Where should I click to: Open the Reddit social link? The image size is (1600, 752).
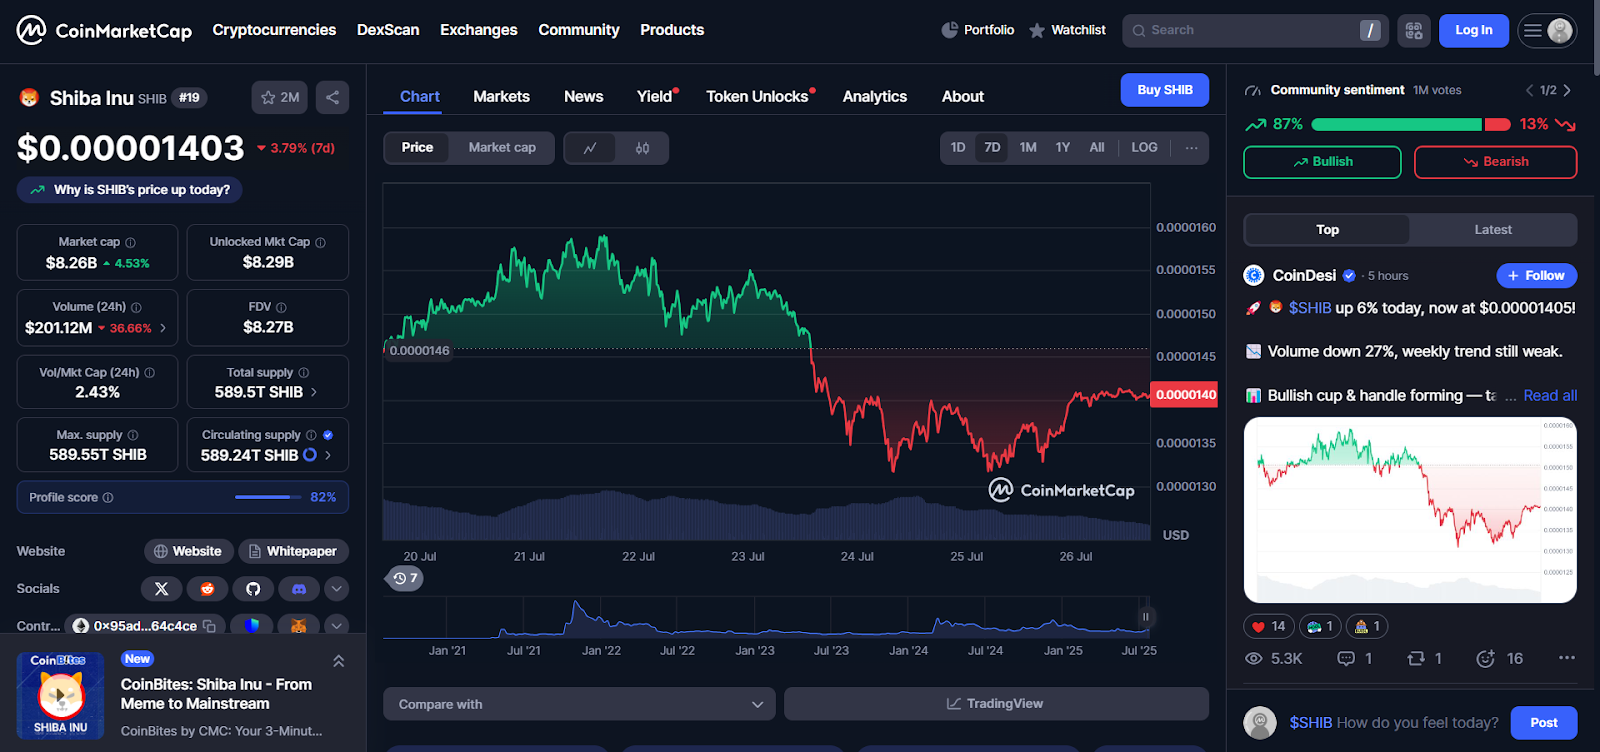tap(207, 589)
